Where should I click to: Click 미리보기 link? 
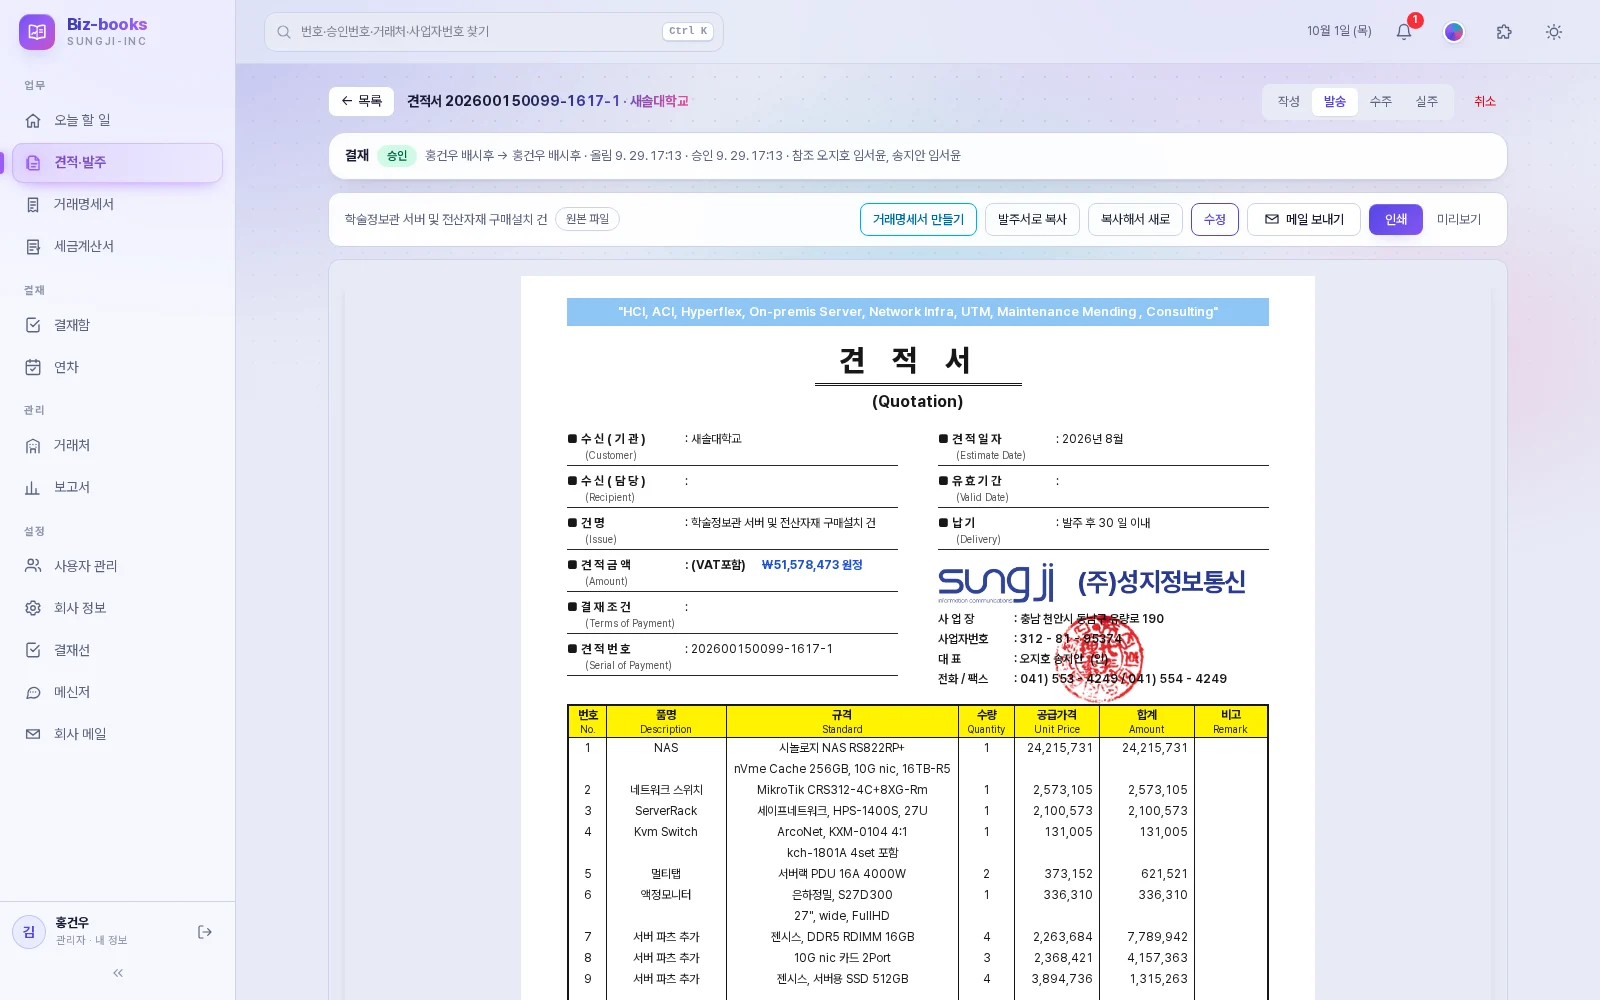pyautogui.click(x=1459, y=220)
